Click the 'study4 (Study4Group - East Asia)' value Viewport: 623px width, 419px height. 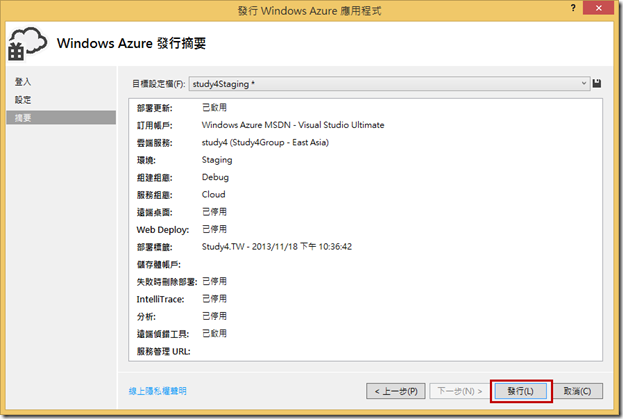pyautogui.click(x=265, y=143)
